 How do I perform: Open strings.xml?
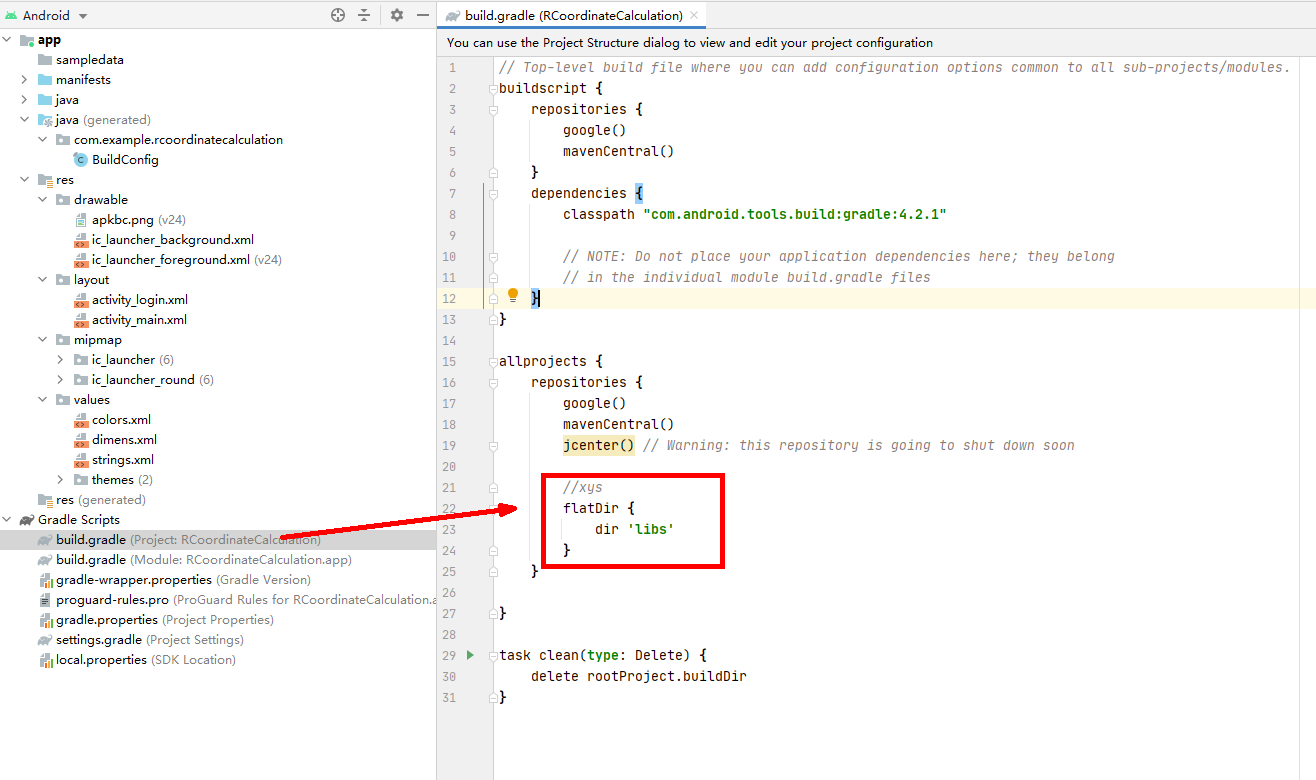123,460
